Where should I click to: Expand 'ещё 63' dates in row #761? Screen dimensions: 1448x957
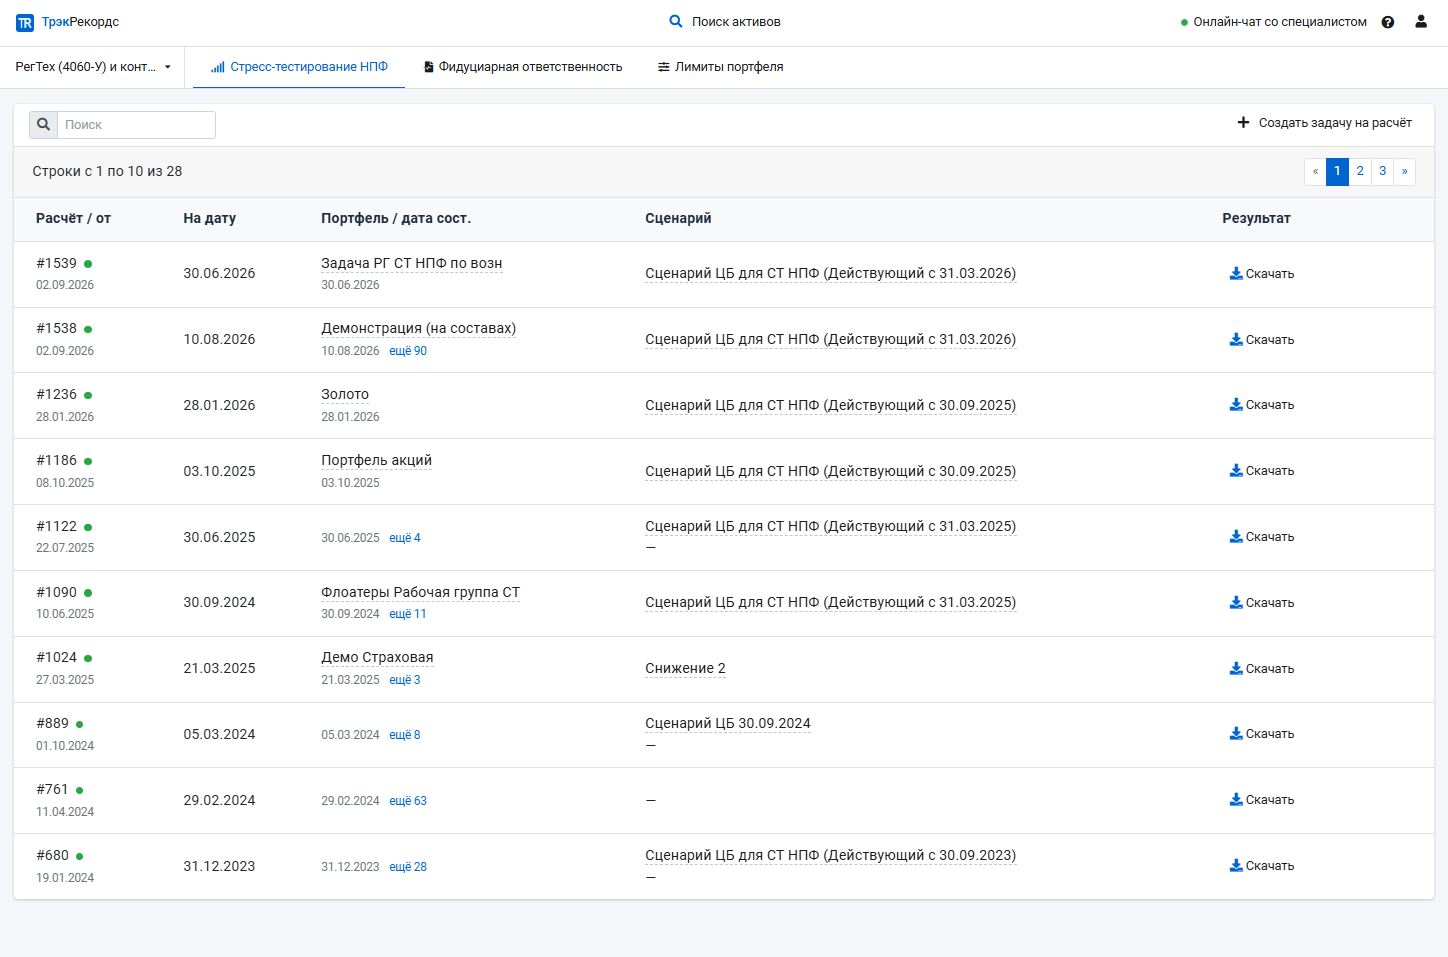(408, 801)
